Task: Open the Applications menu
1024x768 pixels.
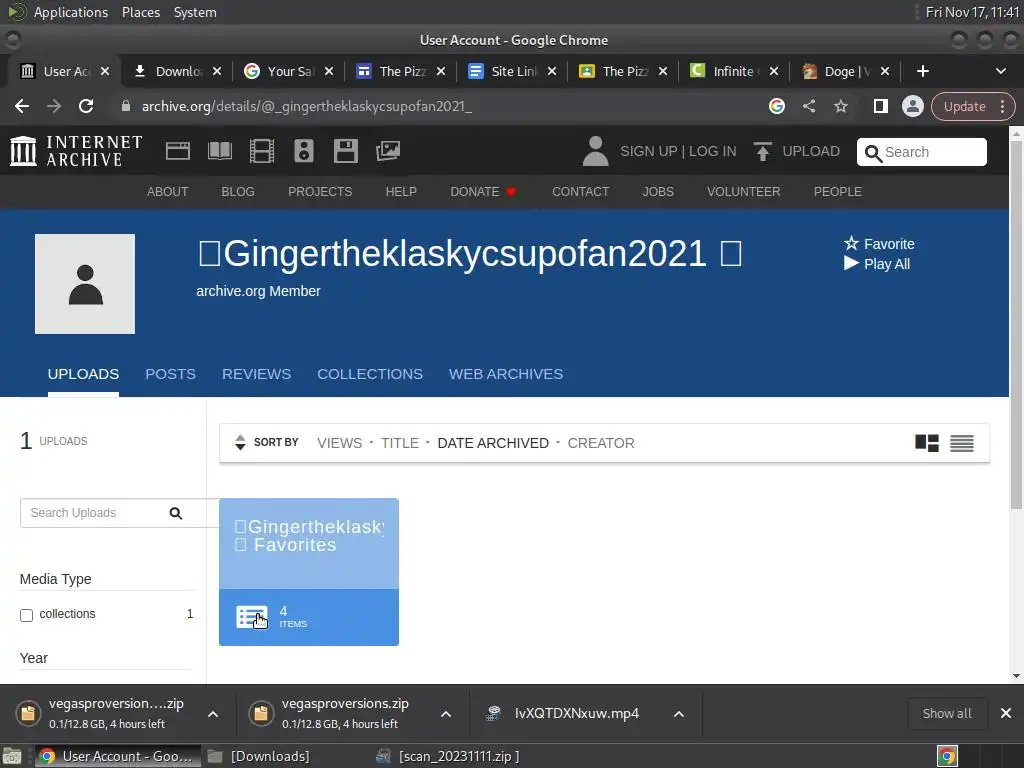Action: 71,12
